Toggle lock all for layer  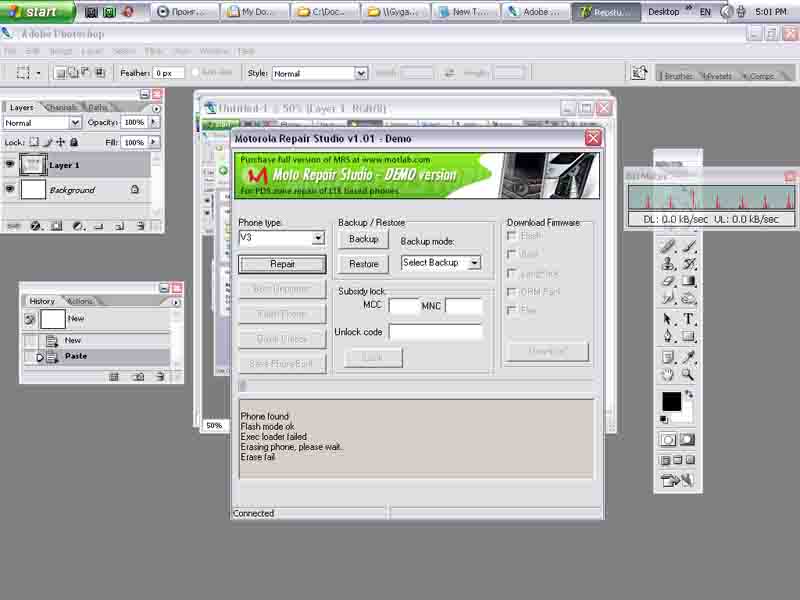click(x=74, y=142)
